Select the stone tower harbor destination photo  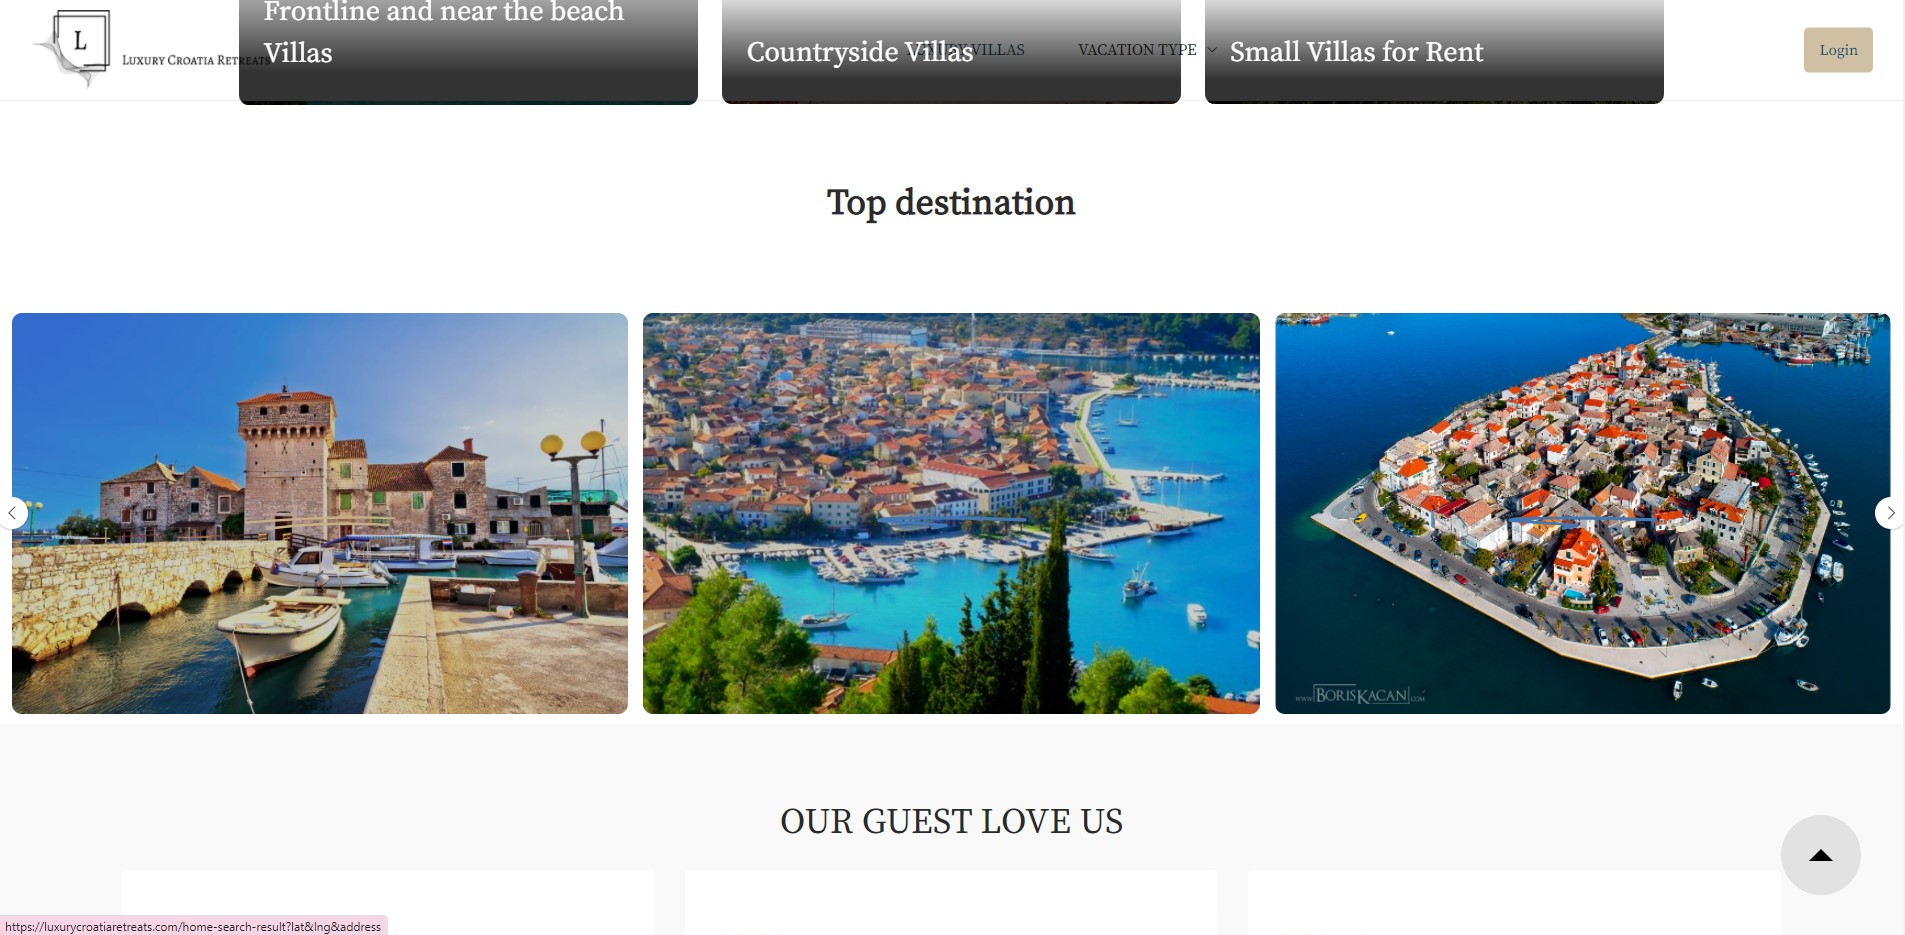pyautogui.click(x=320, y=513)
